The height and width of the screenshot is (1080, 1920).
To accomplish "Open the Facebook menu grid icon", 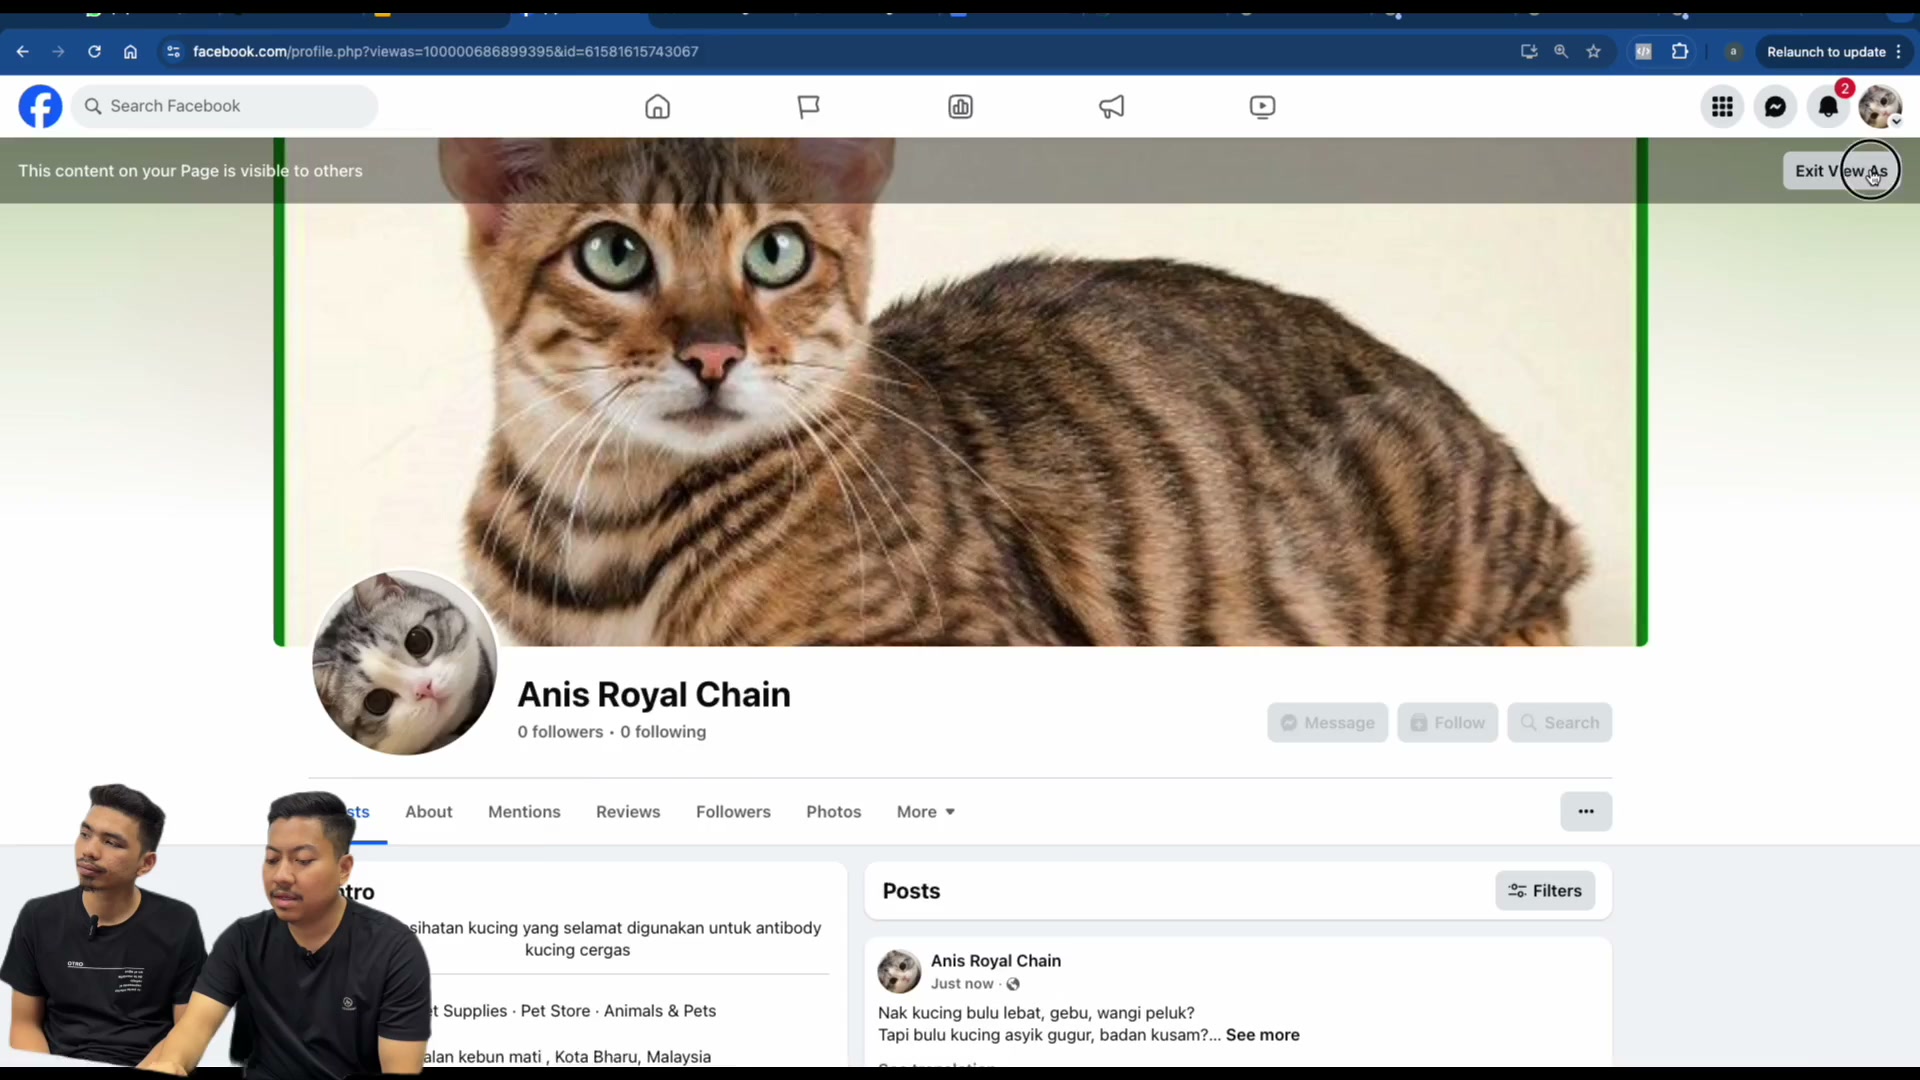I will pyautogui.click(x=1722, y=106).
